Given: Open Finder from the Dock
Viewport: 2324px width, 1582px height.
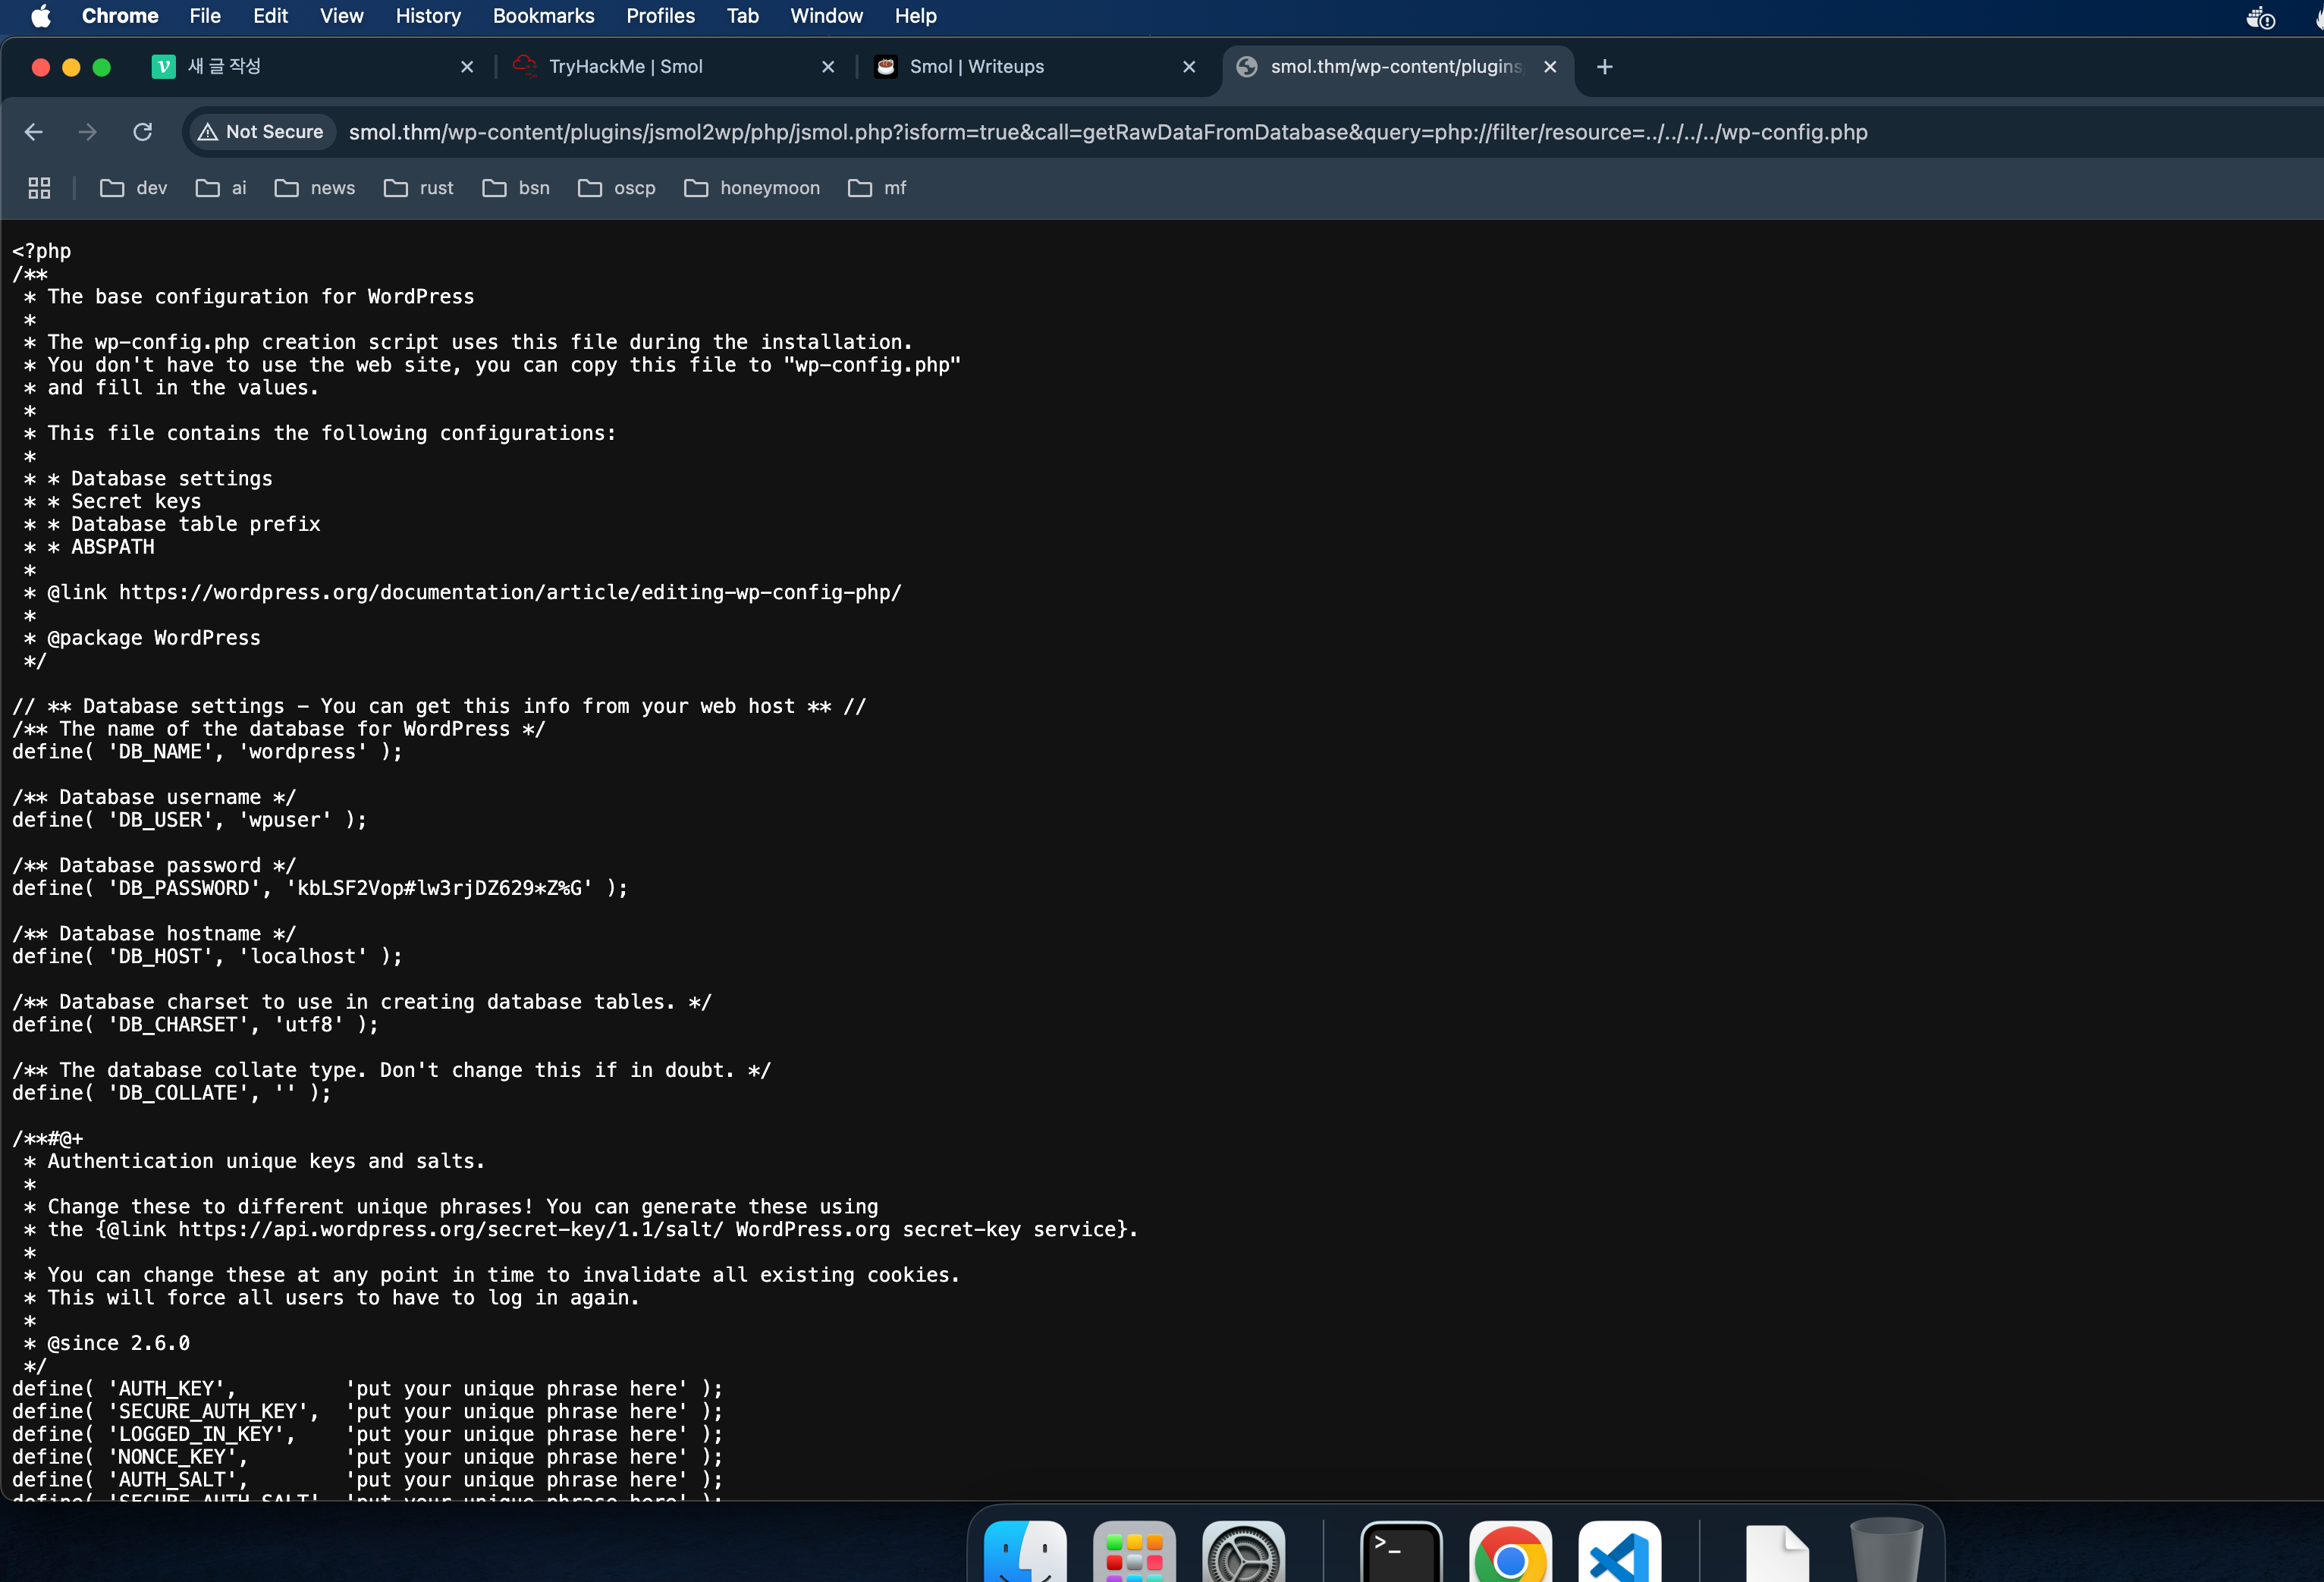Looking at the screenshot, I should 1024,1551.
